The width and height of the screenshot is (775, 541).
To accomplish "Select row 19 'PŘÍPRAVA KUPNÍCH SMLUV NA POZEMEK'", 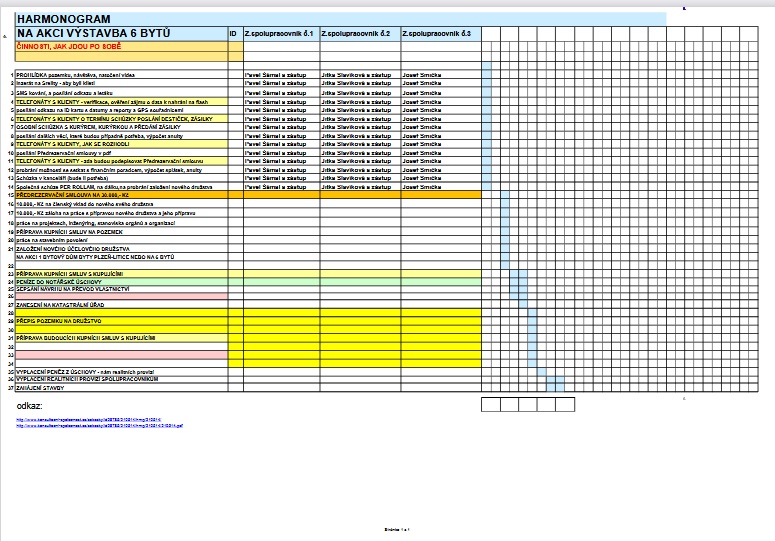I will coord(122,232).
